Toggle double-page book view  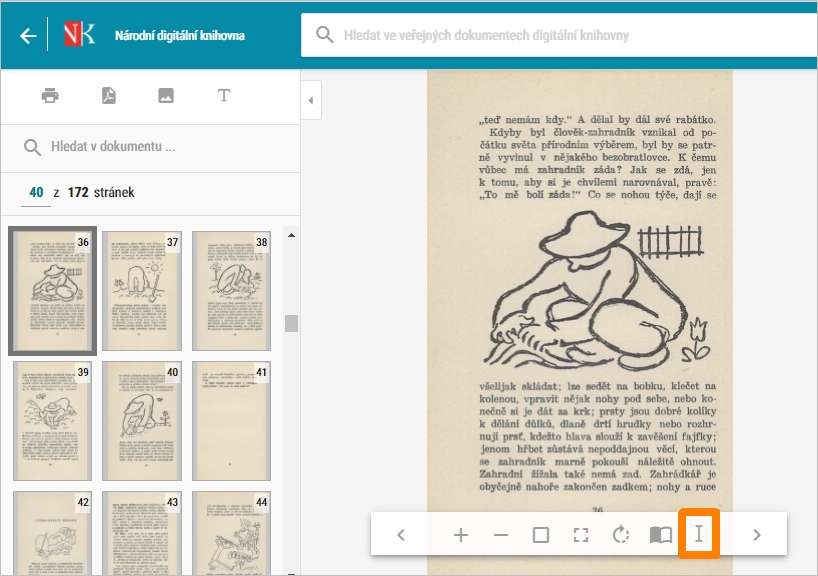click(660, 535)
